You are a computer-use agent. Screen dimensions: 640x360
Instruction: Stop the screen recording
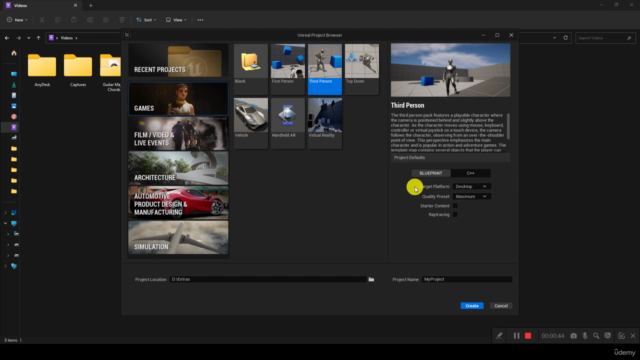(x=528, y=336)
